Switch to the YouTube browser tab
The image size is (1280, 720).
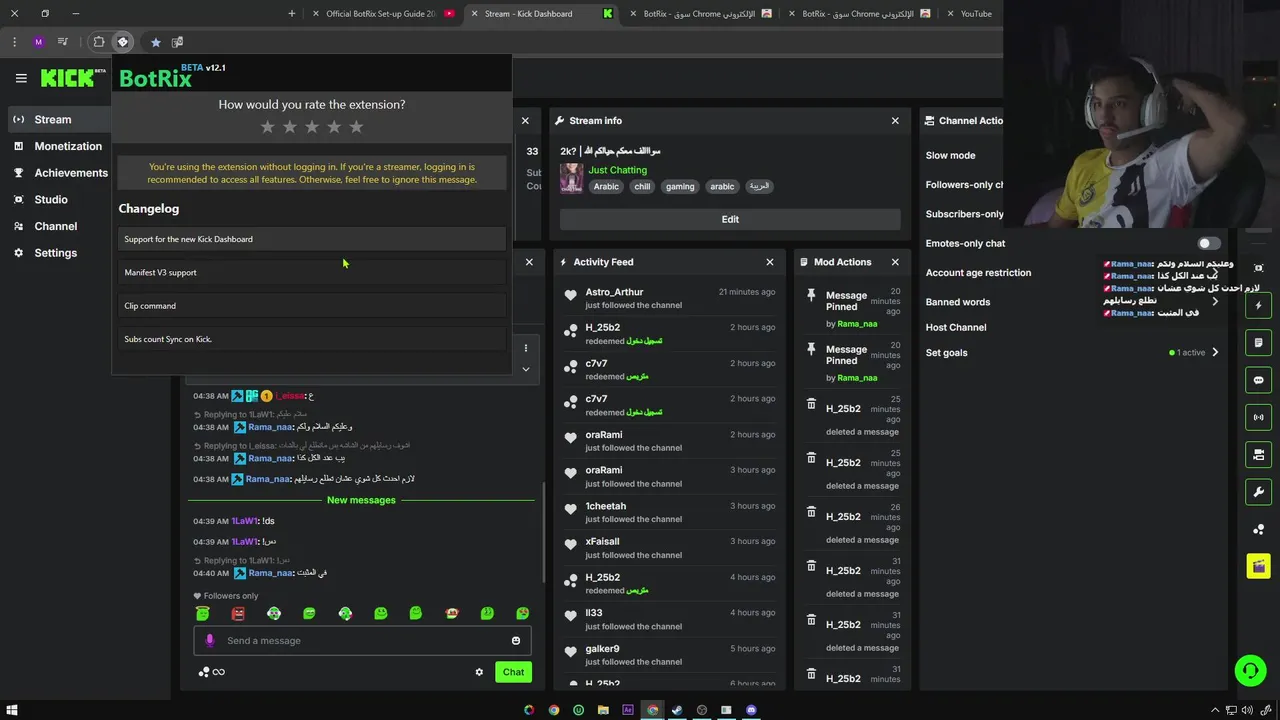pyautogui.click(x=976, y=14)
